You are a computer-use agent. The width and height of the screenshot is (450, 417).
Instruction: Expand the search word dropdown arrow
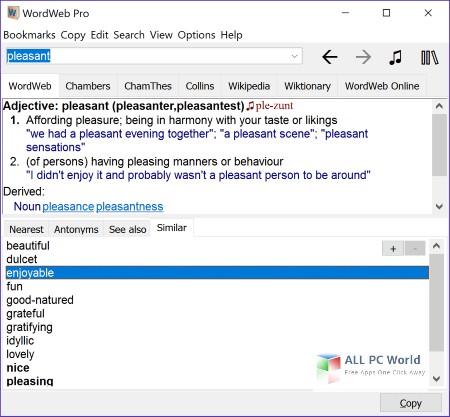(x=294, y=56)
